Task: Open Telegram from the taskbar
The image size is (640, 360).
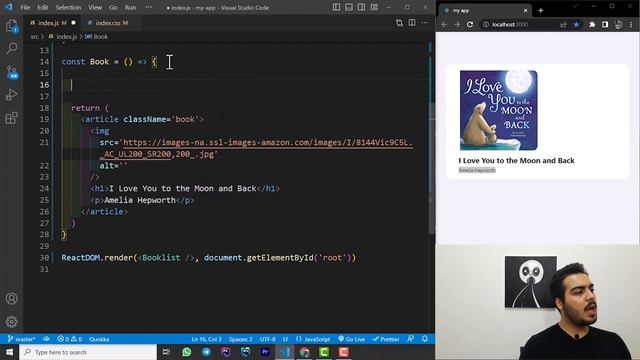Action: click(206, 352)
